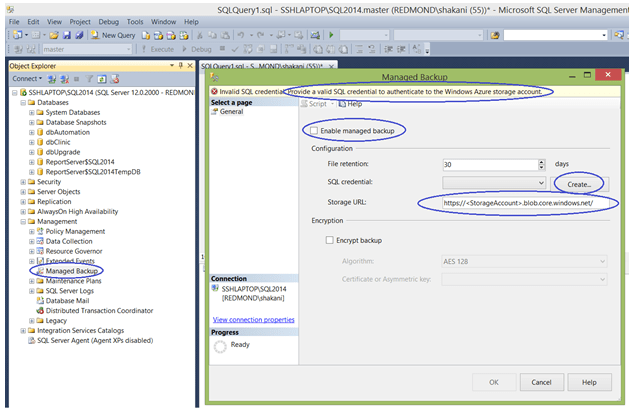Image resolution: width=635 pixels, height=416 pixels.
Task: Expand Integration Services Catalogs node
Action: pos(23,331)
